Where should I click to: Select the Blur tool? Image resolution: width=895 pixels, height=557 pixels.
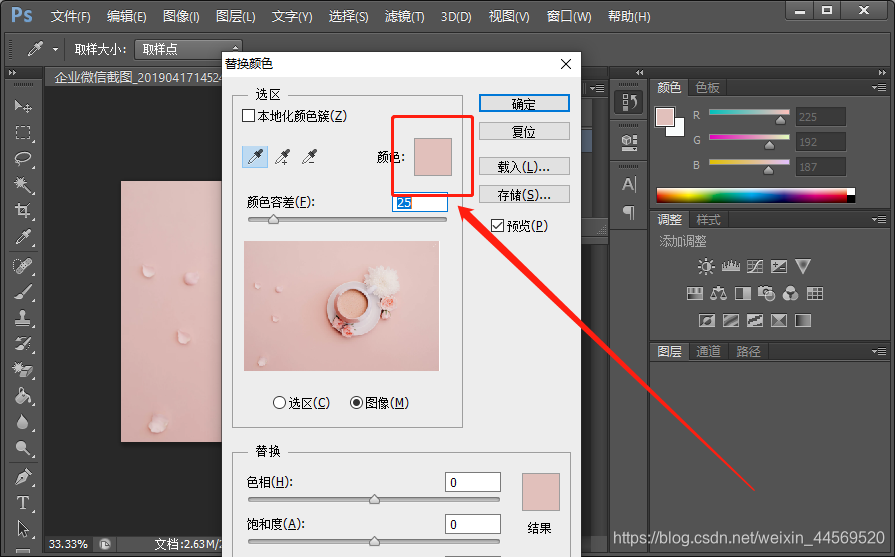(x=23, y=422)
